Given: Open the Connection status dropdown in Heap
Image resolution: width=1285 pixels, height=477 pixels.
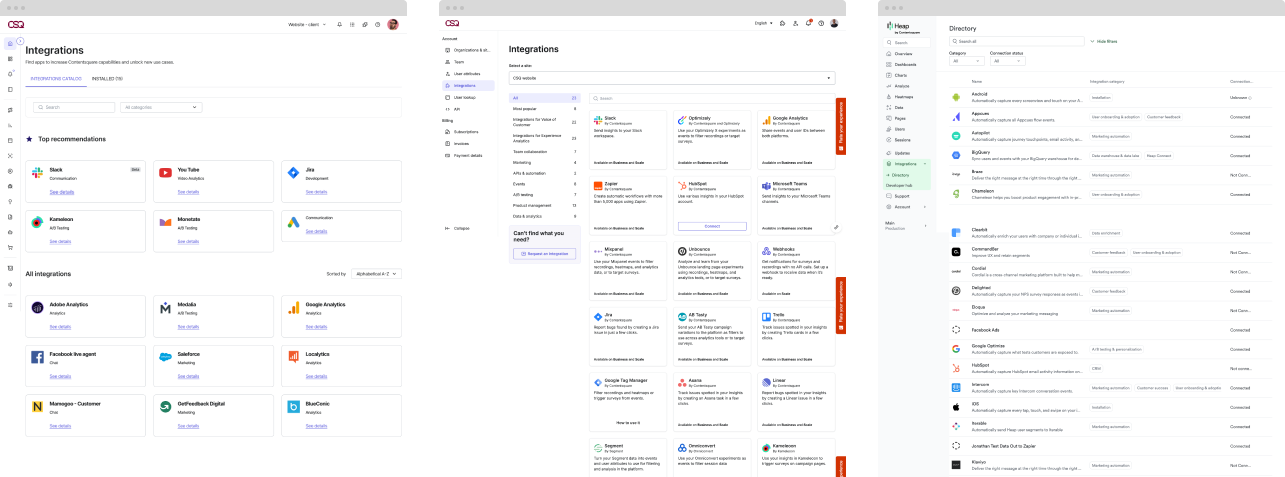Looking at the screenshot, I should pos(1007,61).
